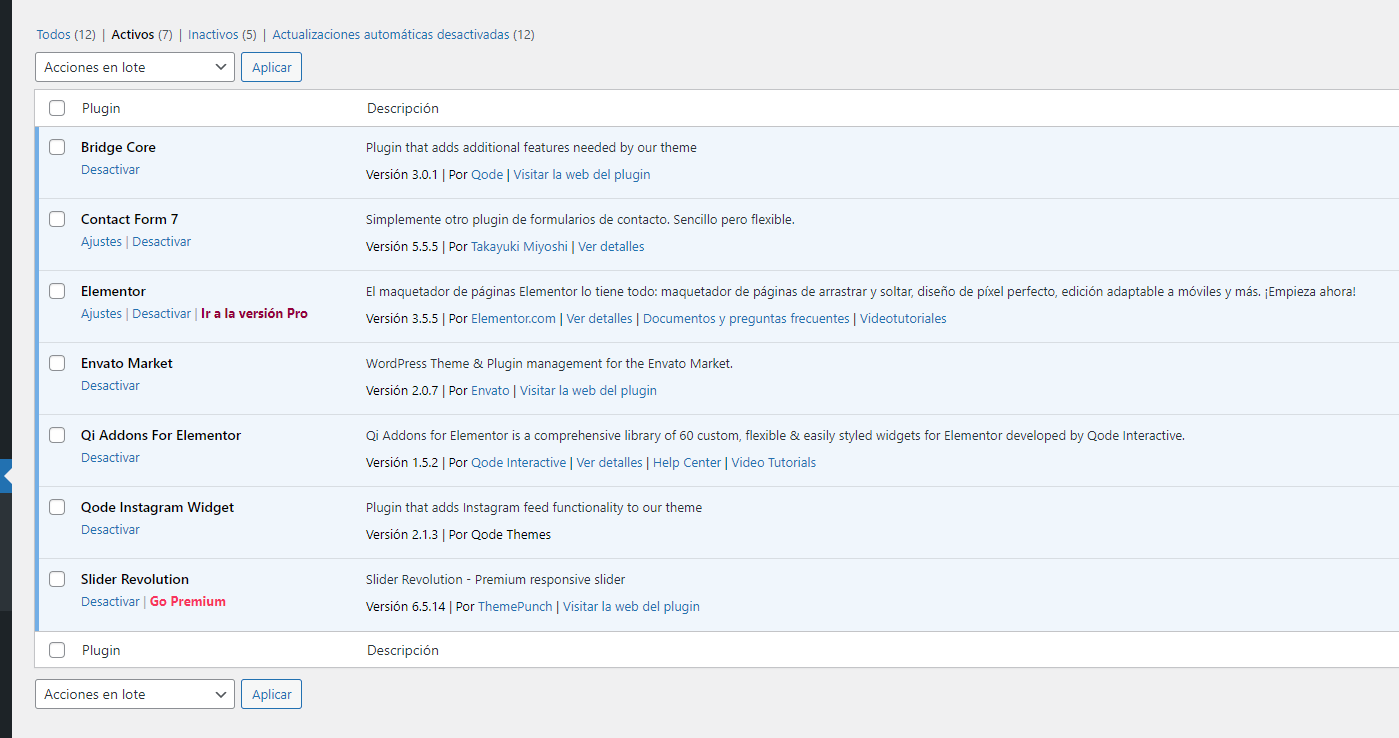Screen dimensions: 1399x738
Task: Visit the Bridge Core plugin website
Action: coord(582,175)
